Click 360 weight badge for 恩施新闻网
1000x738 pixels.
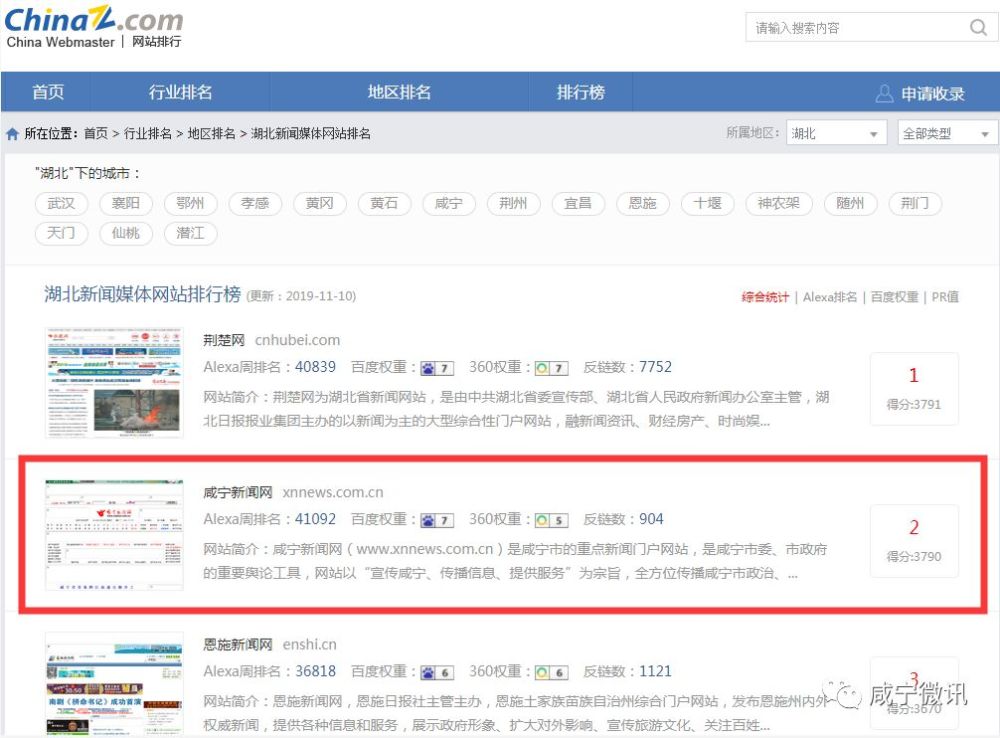coord(551,672)
